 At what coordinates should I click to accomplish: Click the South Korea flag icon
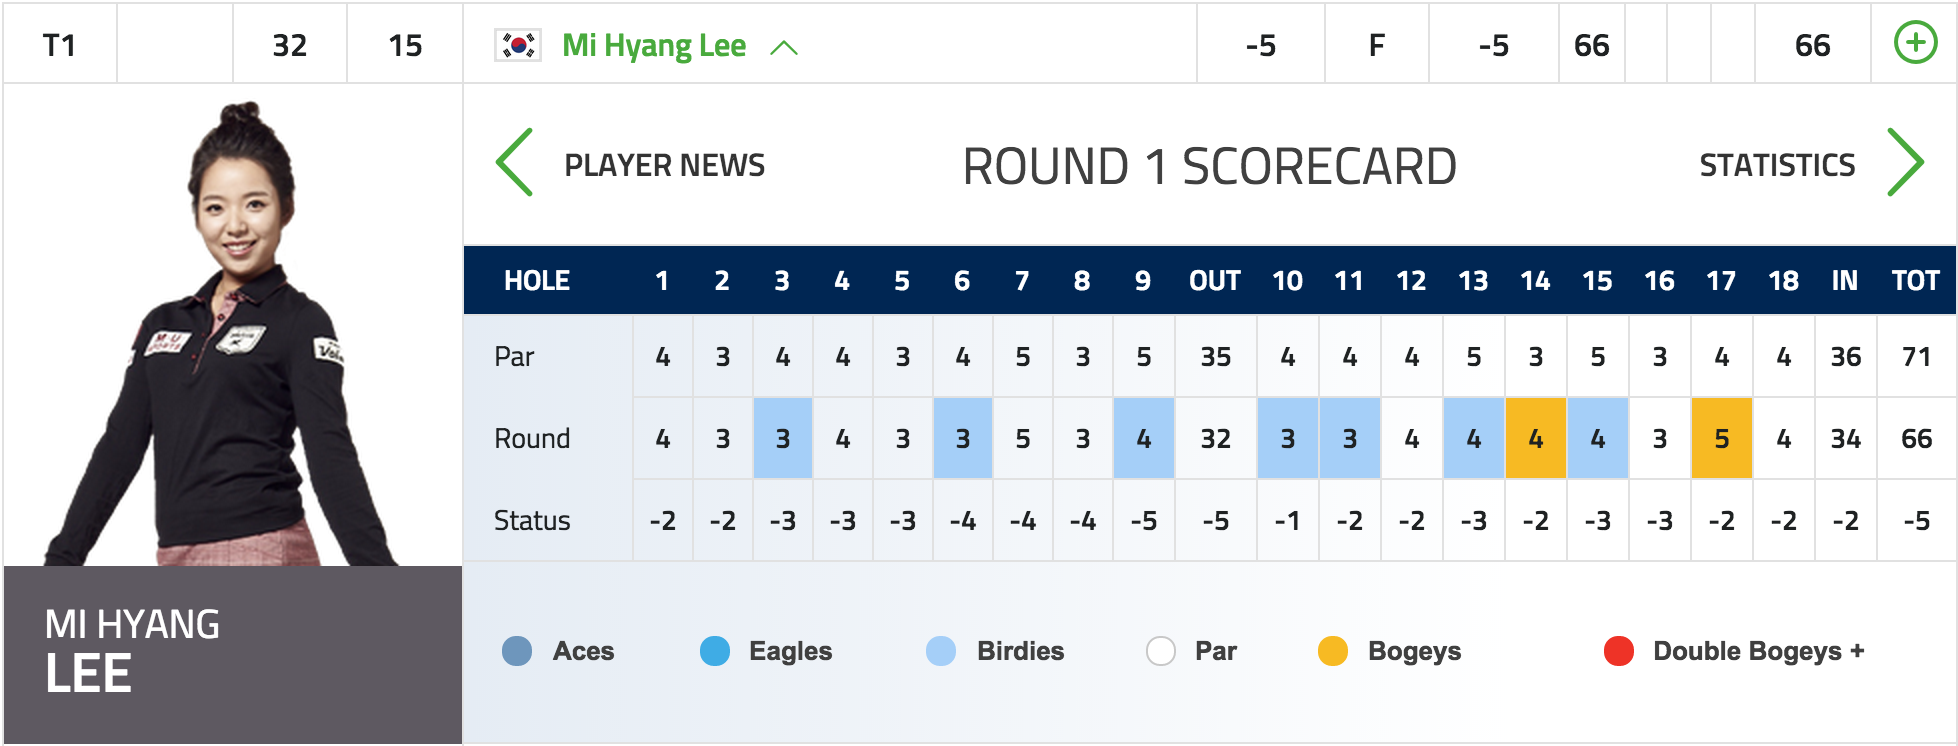point(518,45)
